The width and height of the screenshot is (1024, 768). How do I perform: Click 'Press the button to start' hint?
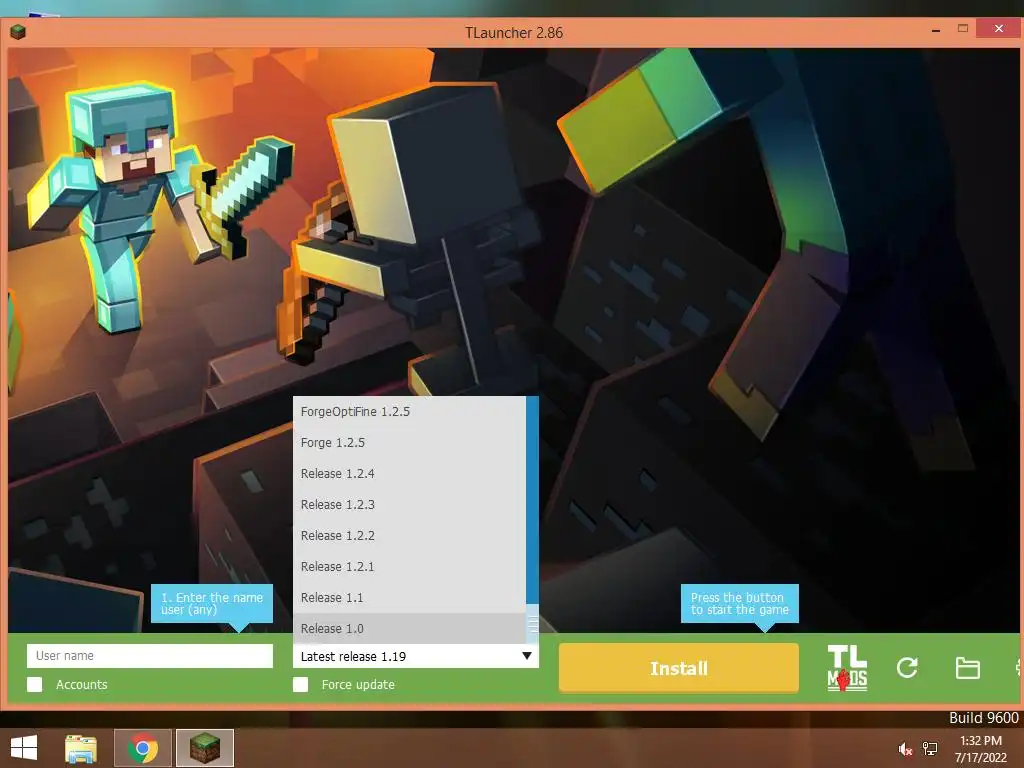(739, 603)
